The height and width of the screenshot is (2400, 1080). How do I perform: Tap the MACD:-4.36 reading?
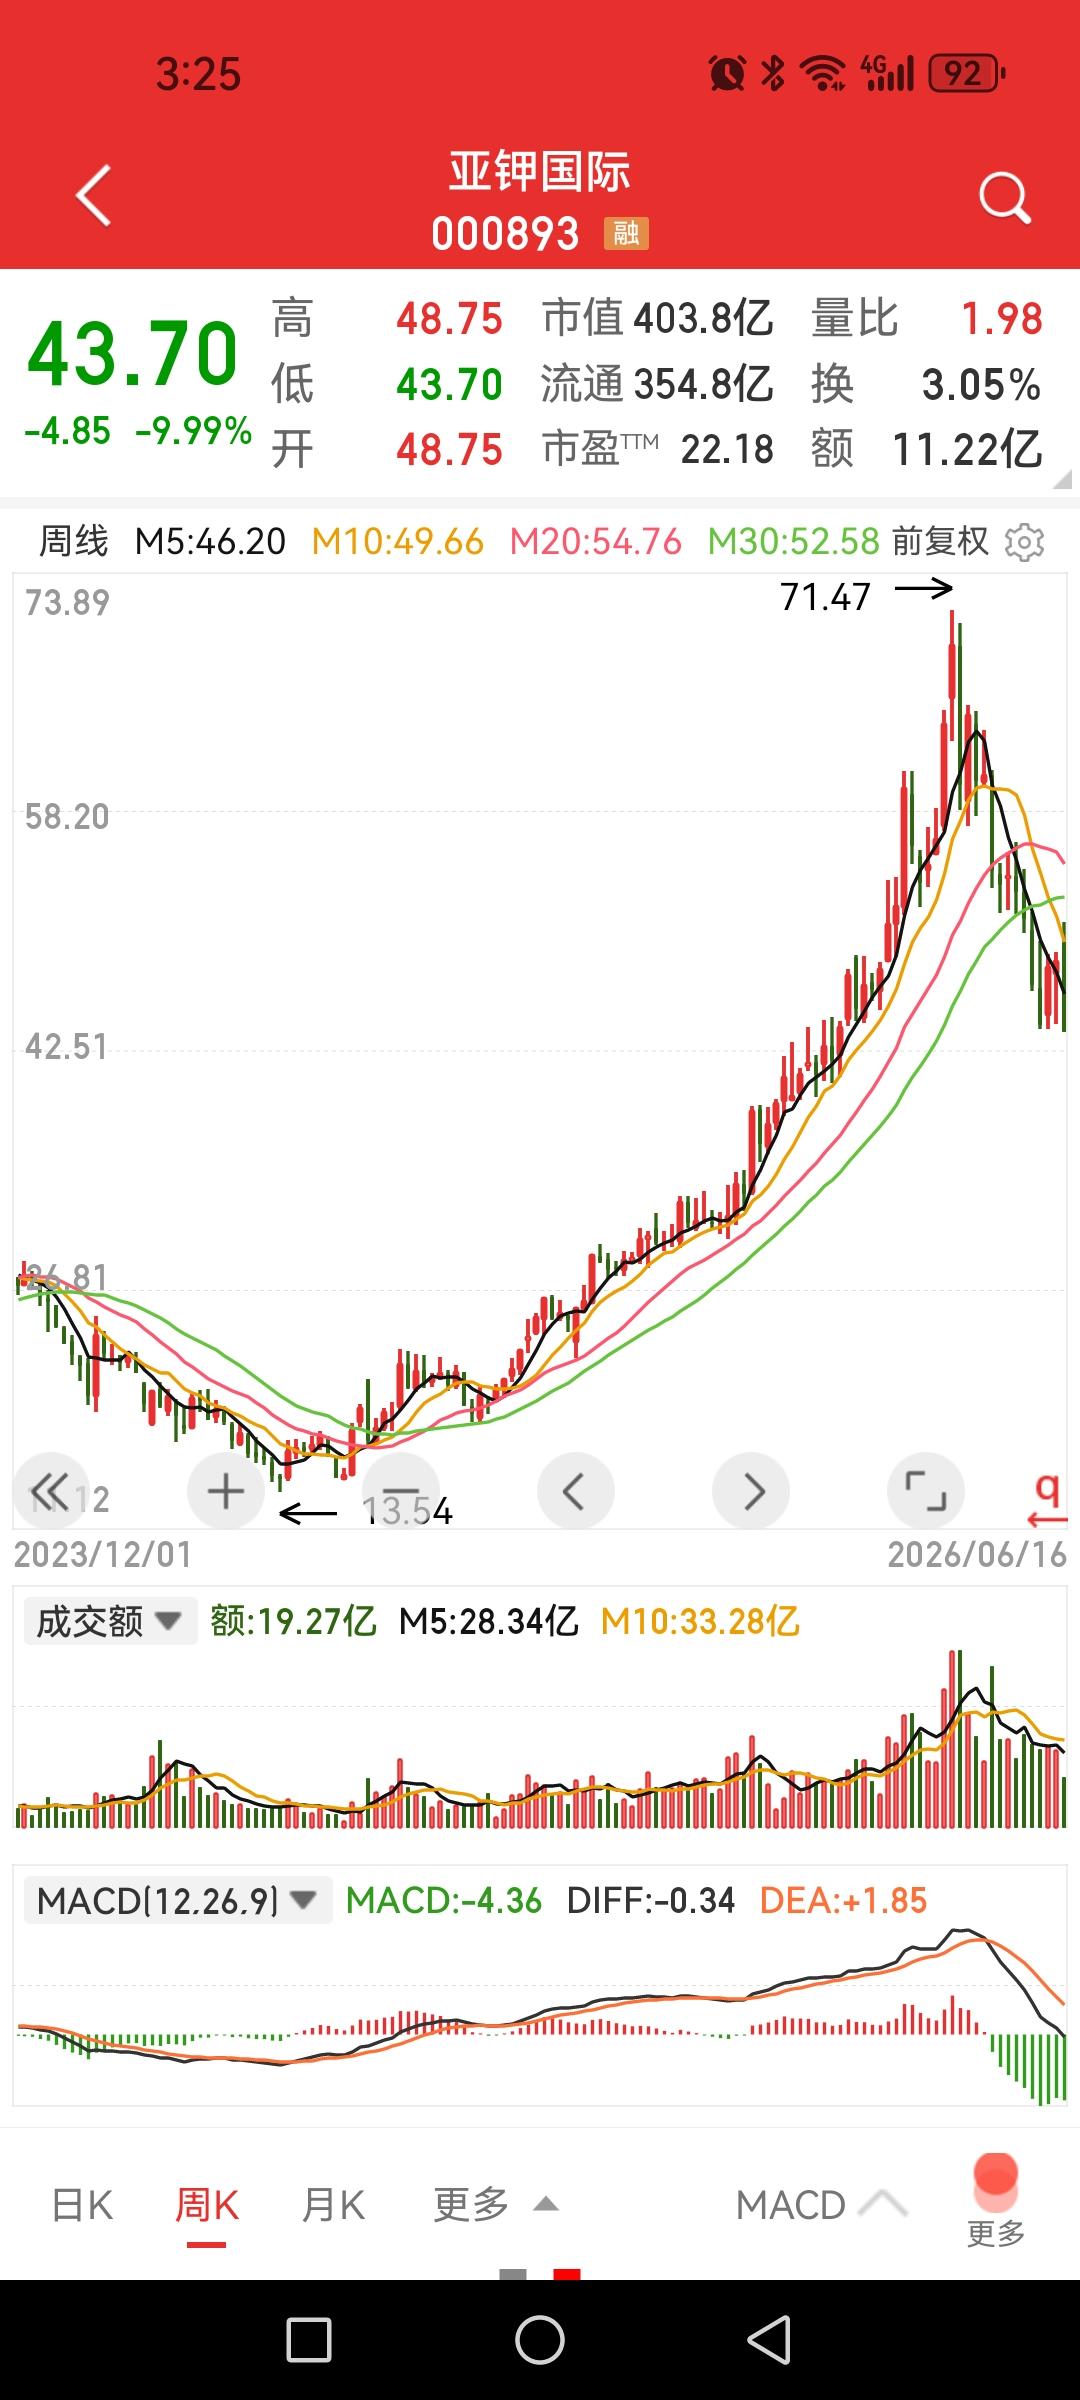(x=444, y=1900)
